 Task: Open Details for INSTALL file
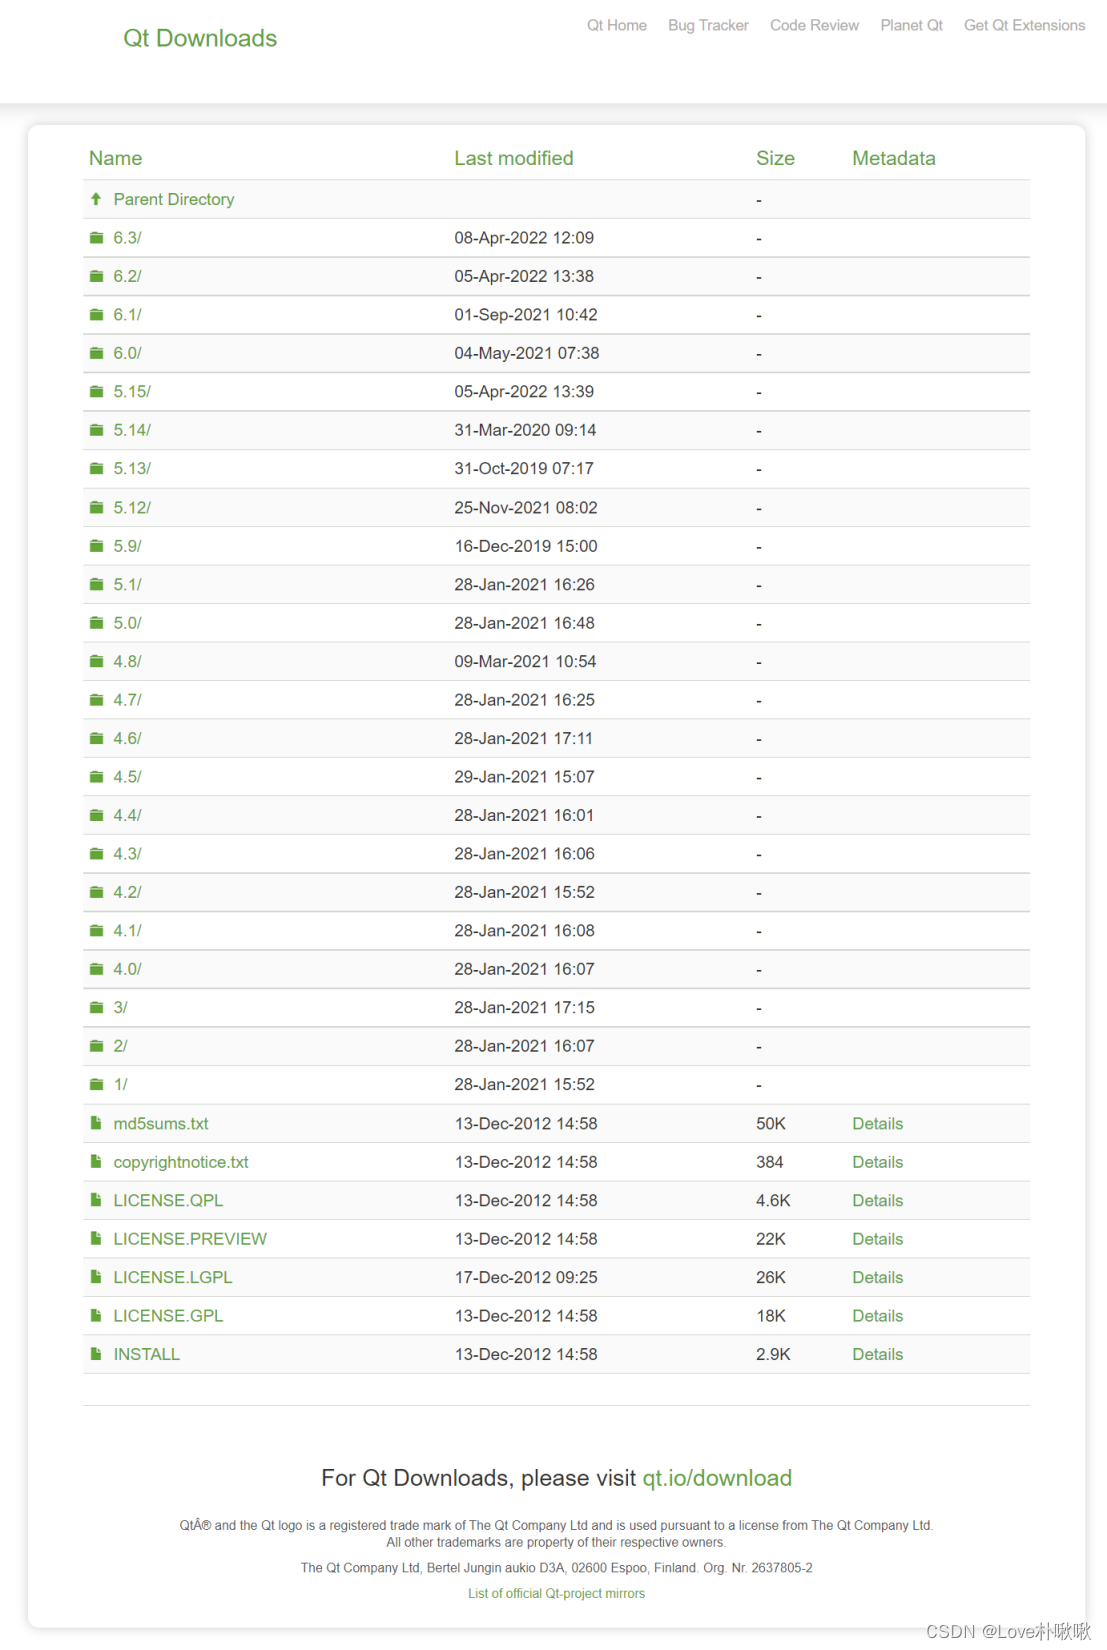877,1355
